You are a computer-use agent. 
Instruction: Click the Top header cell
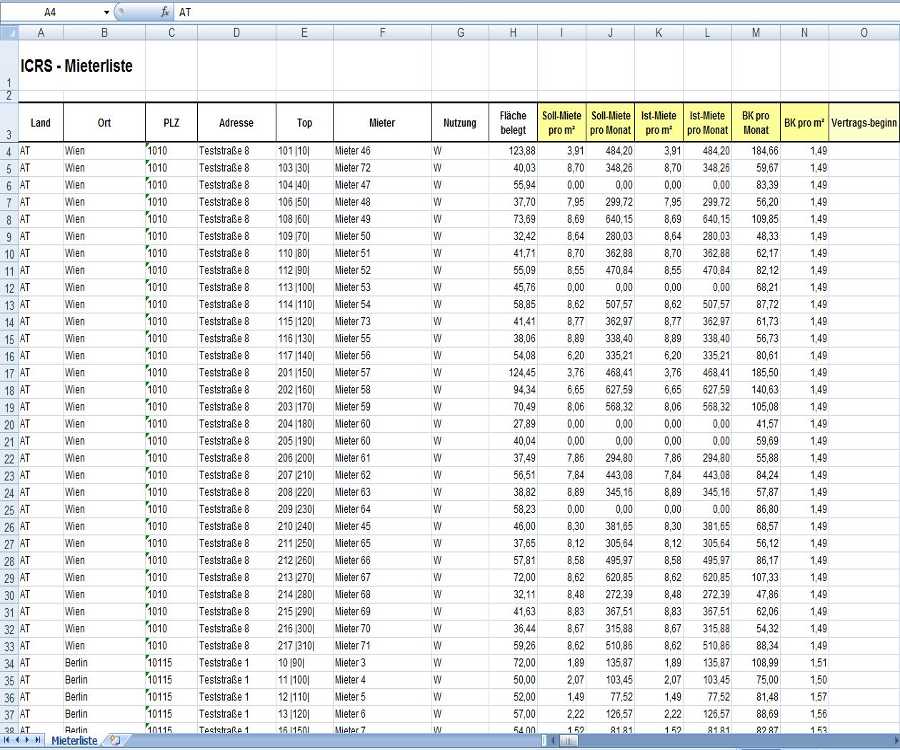[304, 122]
